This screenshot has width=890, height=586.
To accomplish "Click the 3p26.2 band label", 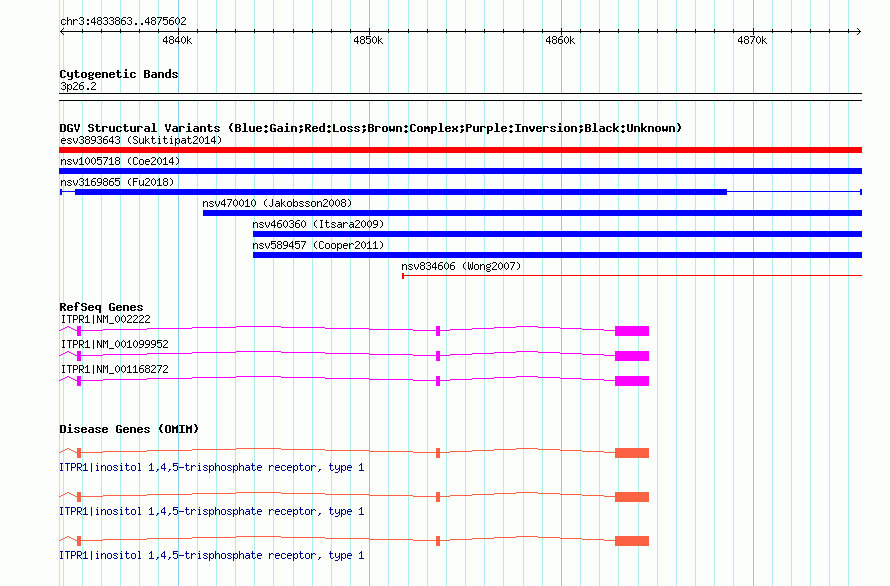I will [x=78, y=86].
